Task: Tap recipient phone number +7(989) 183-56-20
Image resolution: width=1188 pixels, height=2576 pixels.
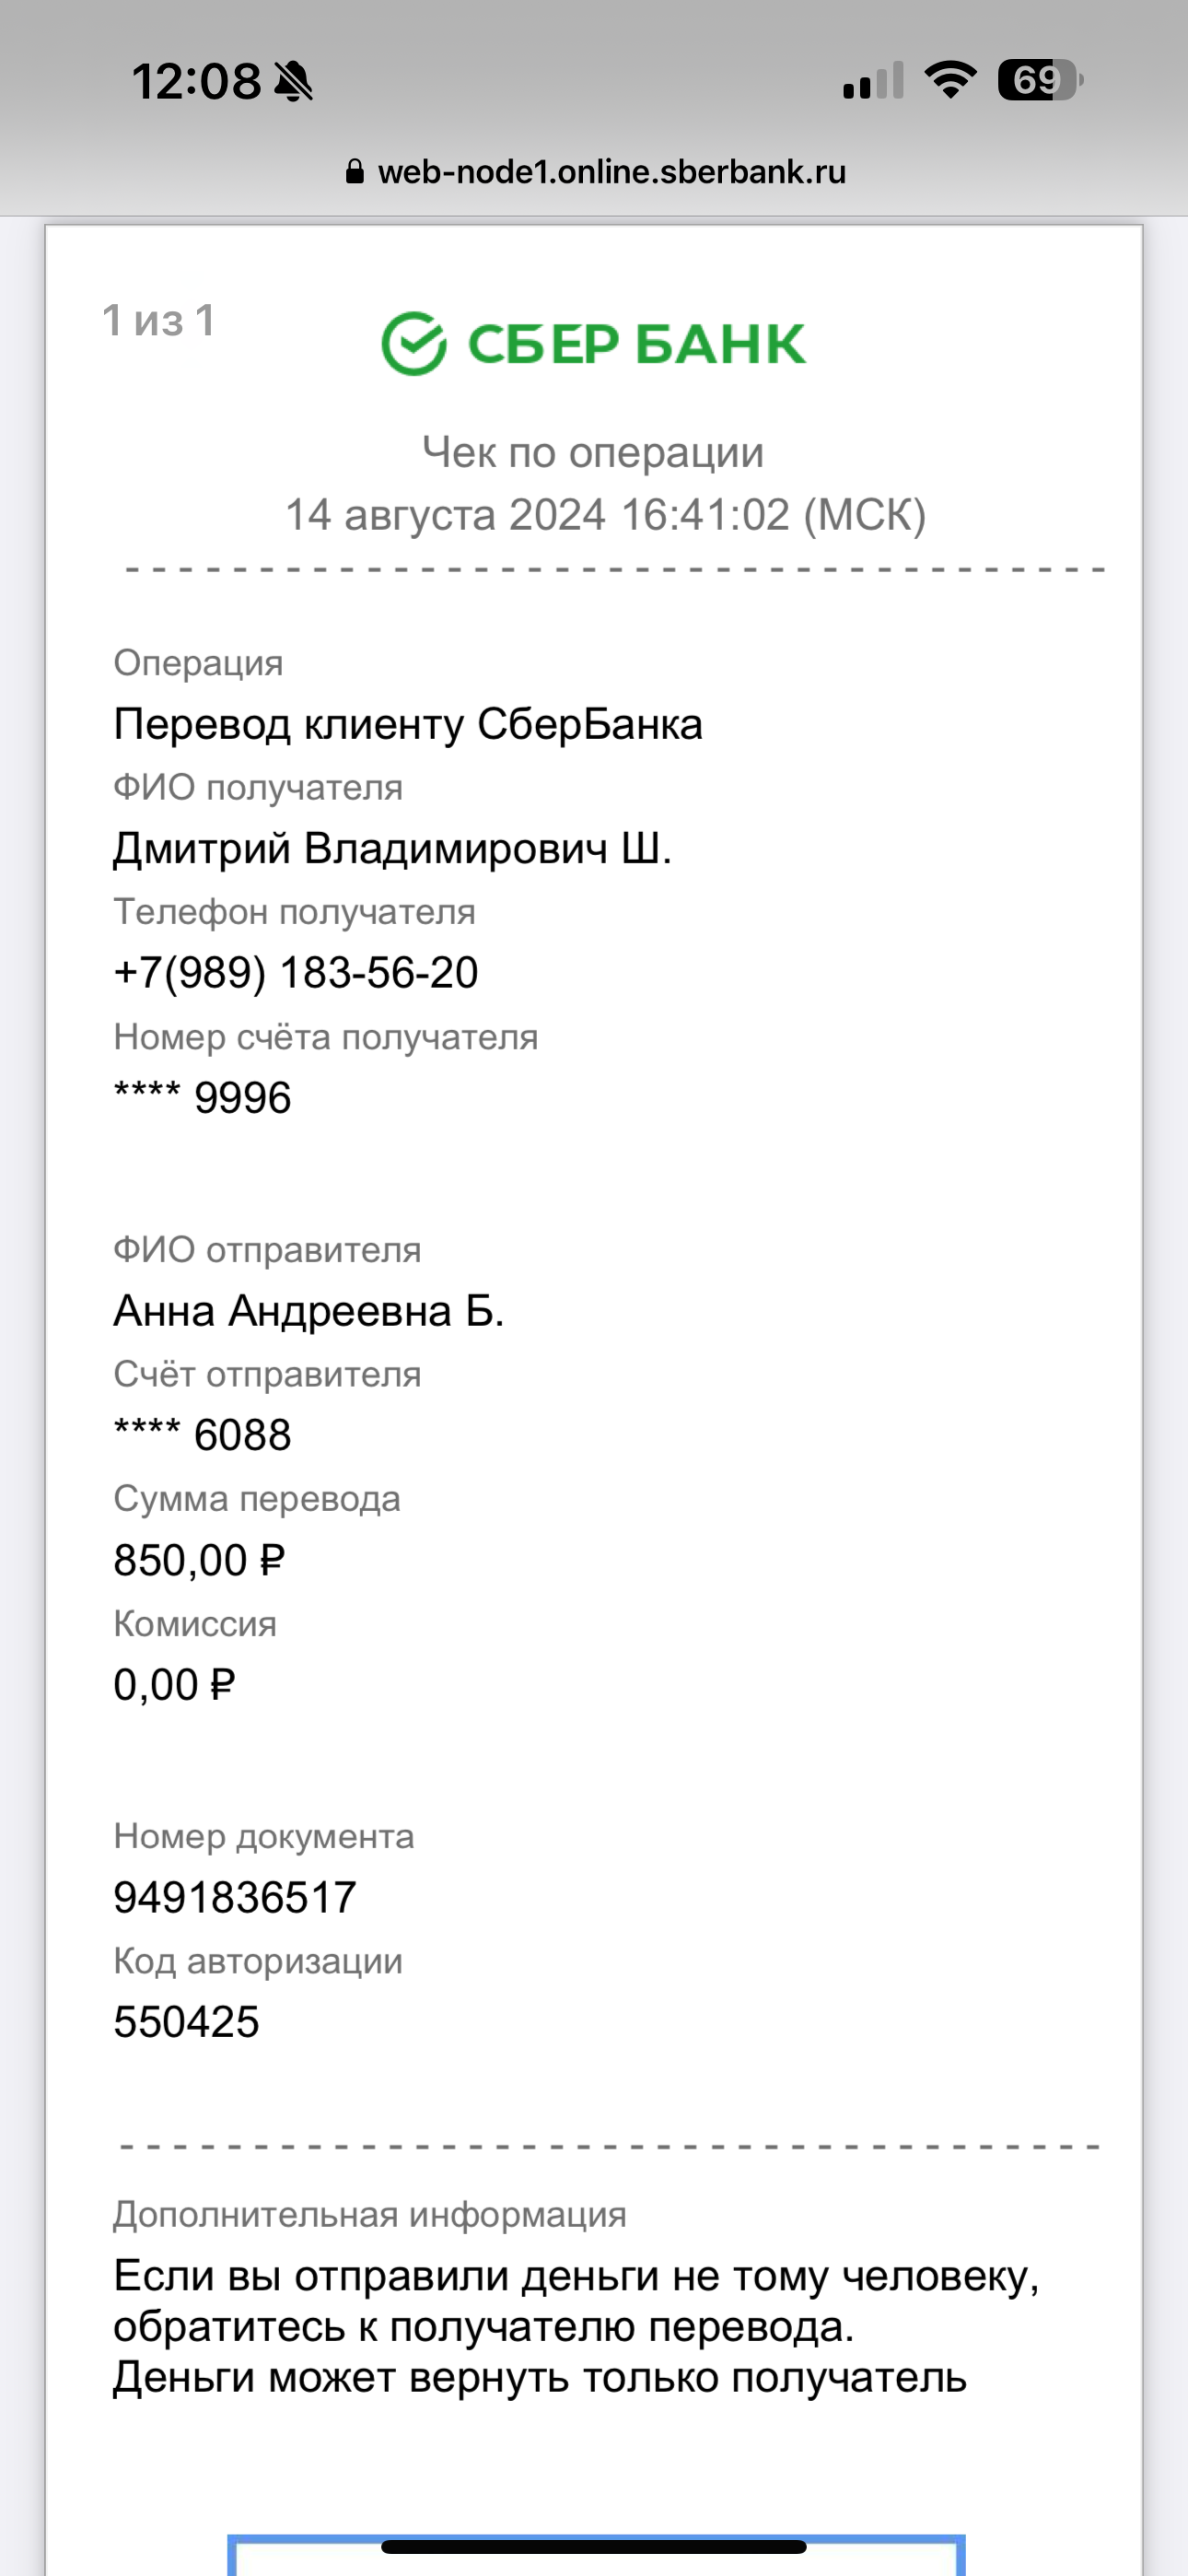Action: pos(296,973)
